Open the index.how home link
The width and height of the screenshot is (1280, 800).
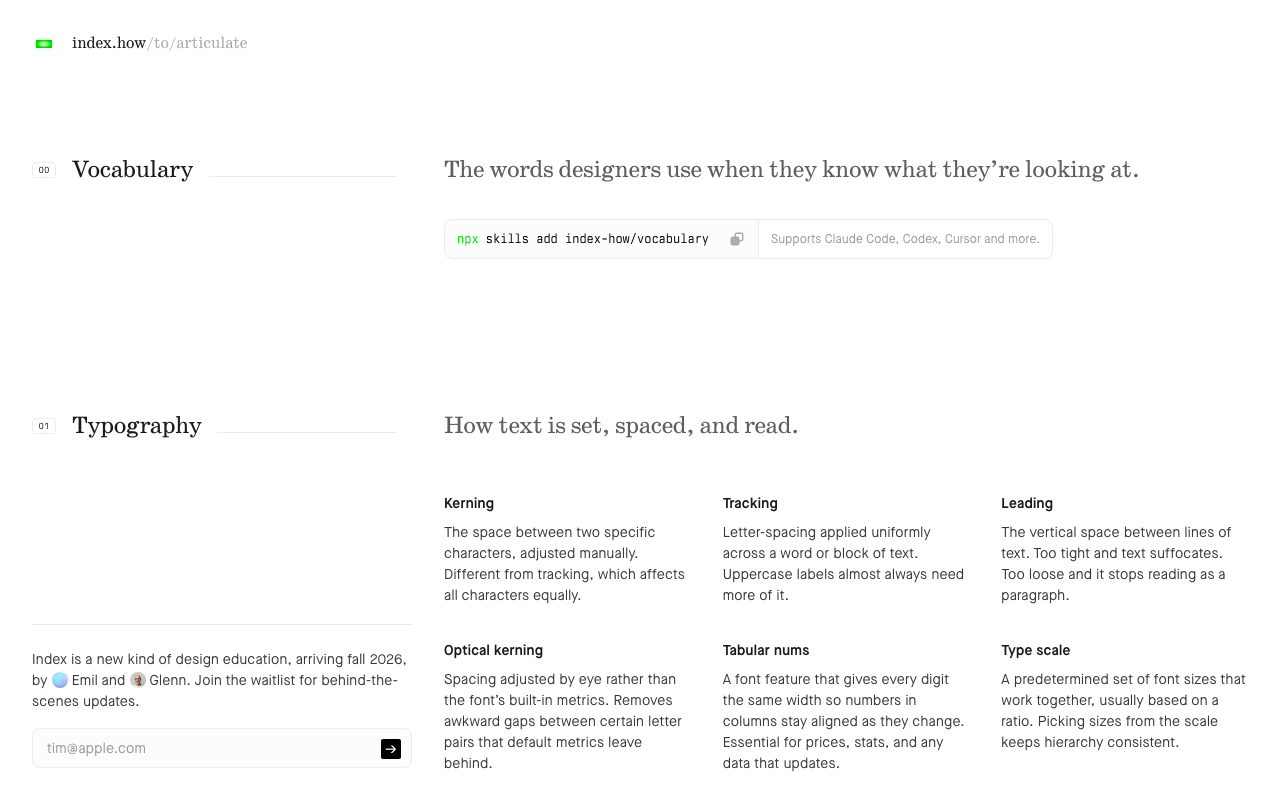click(x=109, y=43)
